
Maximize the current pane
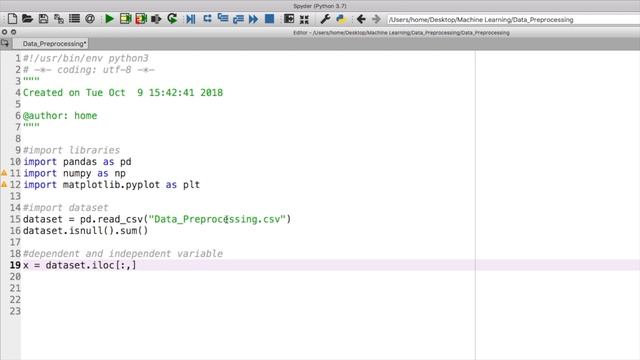click(289, 19)
